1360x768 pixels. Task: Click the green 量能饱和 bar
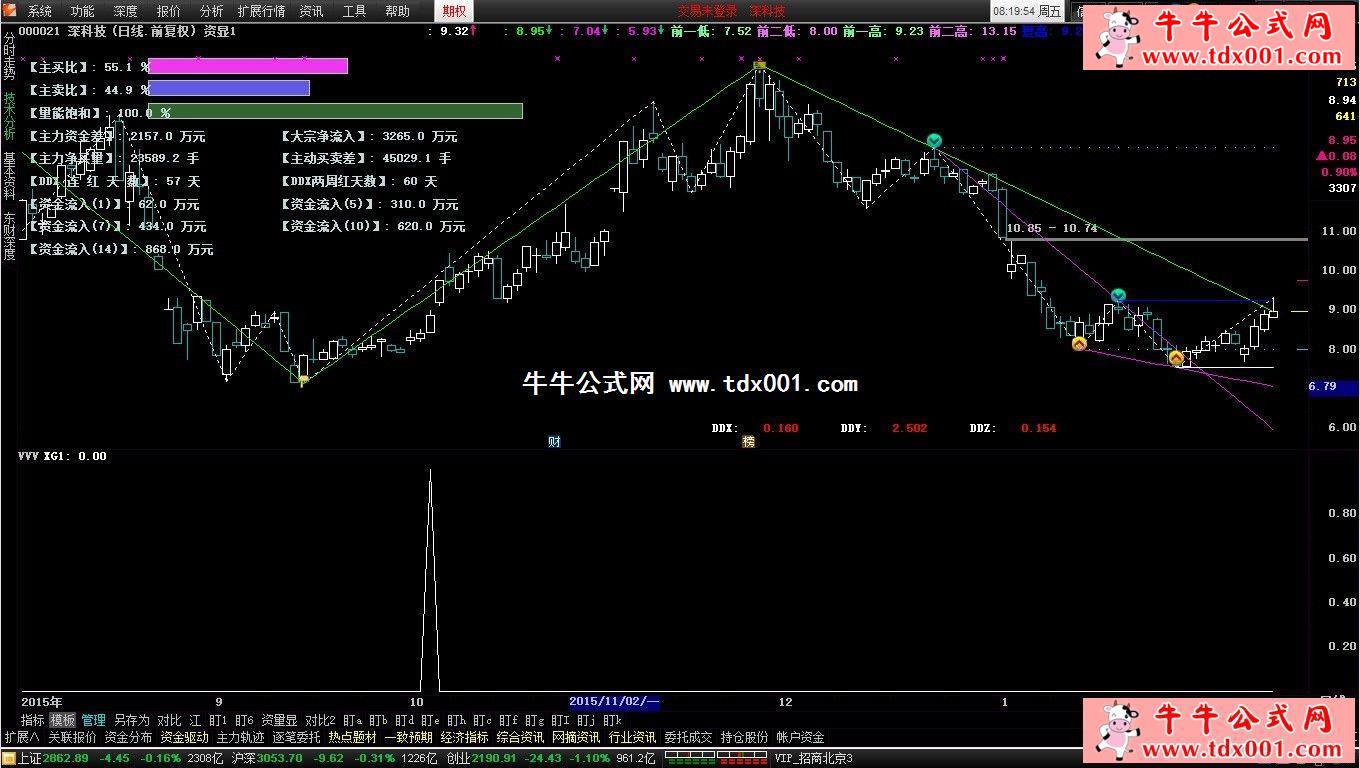coord(336,111)
